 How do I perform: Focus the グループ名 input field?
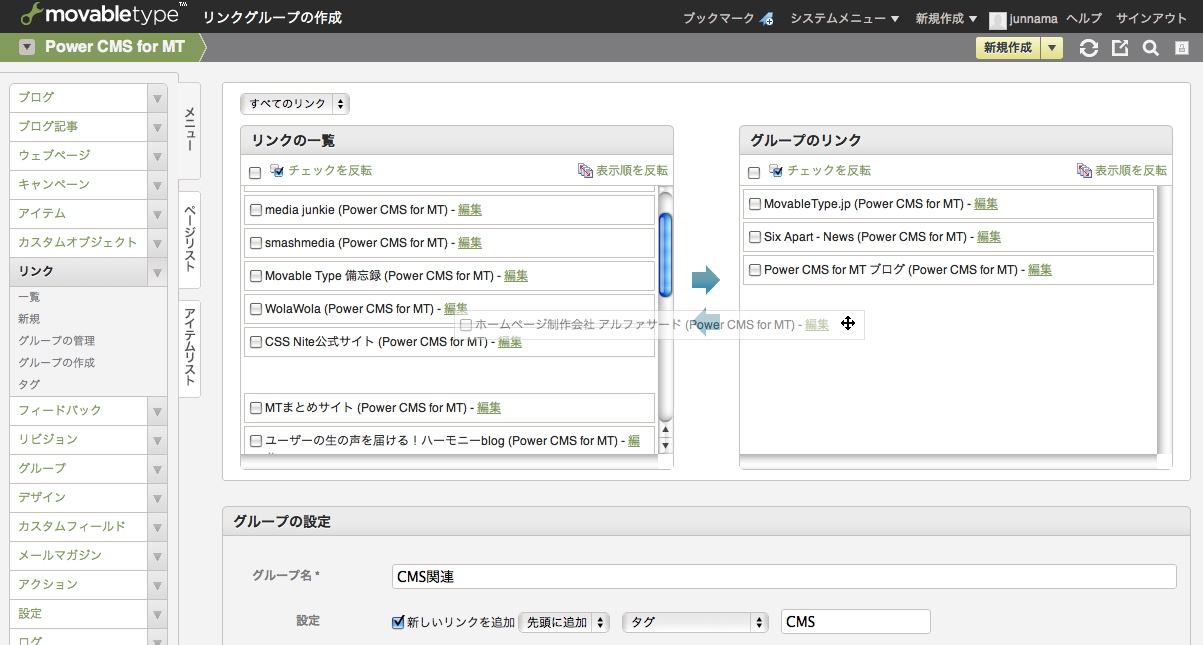pos(785,577)
